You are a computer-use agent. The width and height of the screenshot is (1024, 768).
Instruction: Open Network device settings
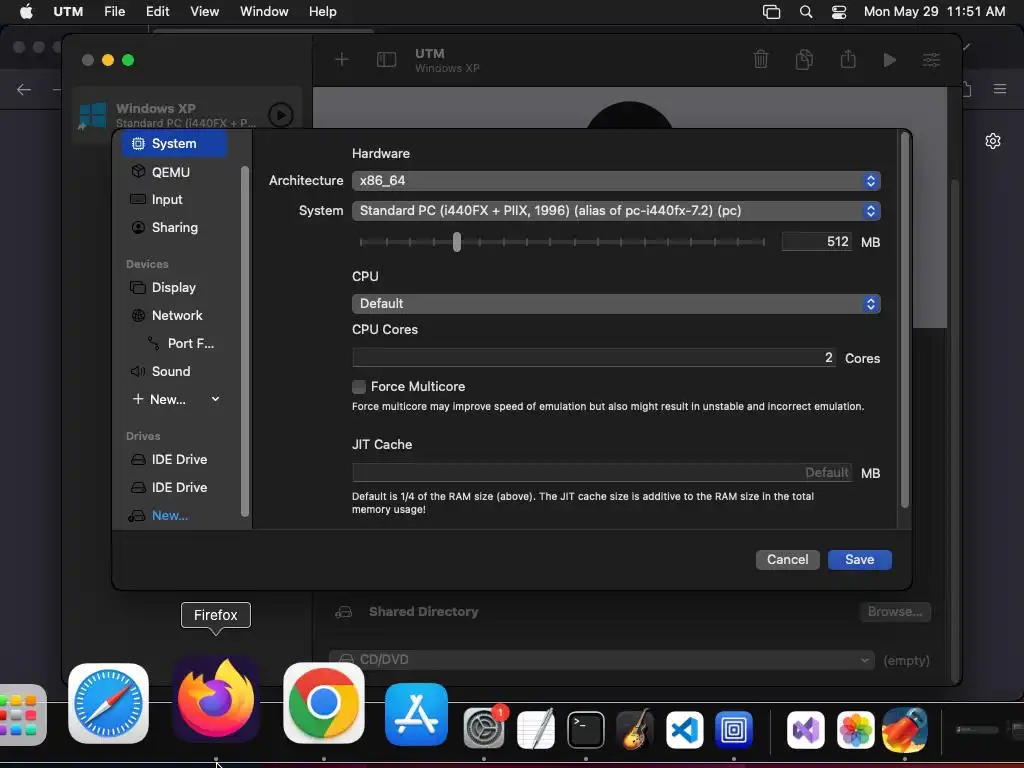pos(177,316)
